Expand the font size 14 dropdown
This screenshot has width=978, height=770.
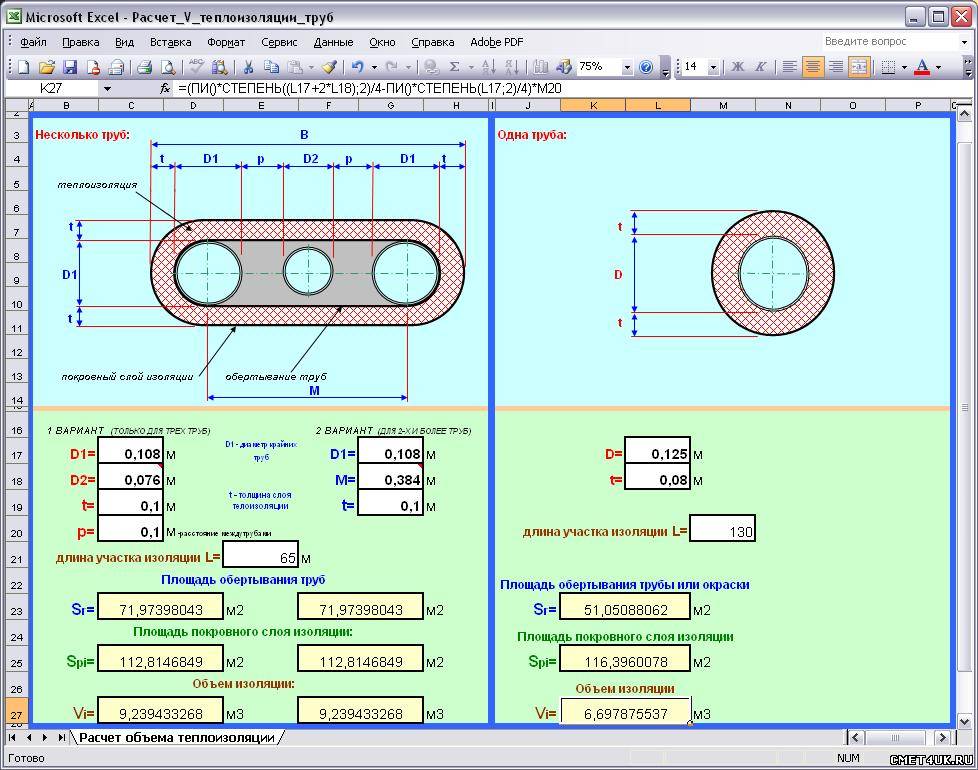point(713,67)
